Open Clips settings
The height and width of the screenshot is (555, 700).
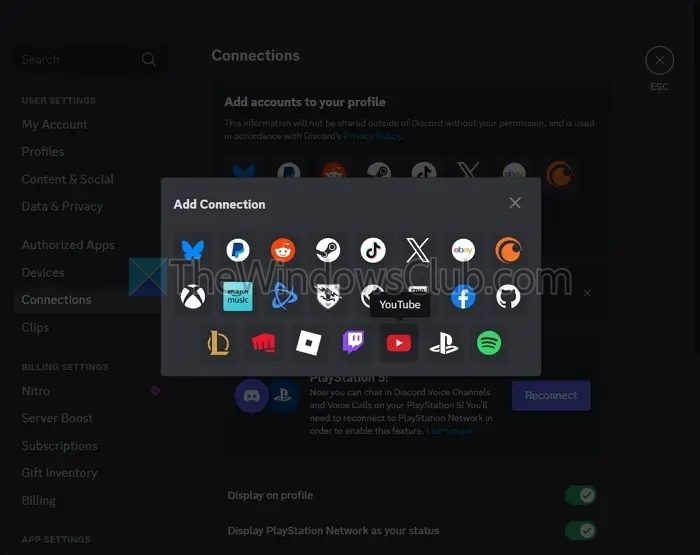(x=35, y=327)
